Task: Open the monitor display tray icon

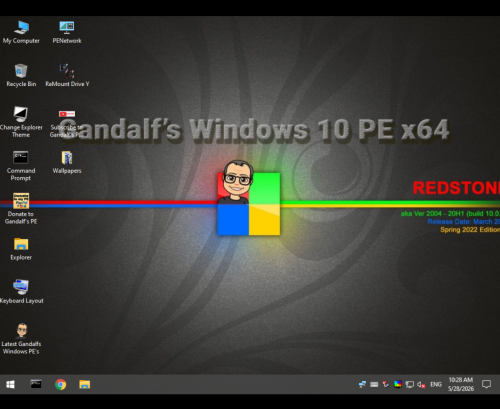Action: (x=409, y=384)
